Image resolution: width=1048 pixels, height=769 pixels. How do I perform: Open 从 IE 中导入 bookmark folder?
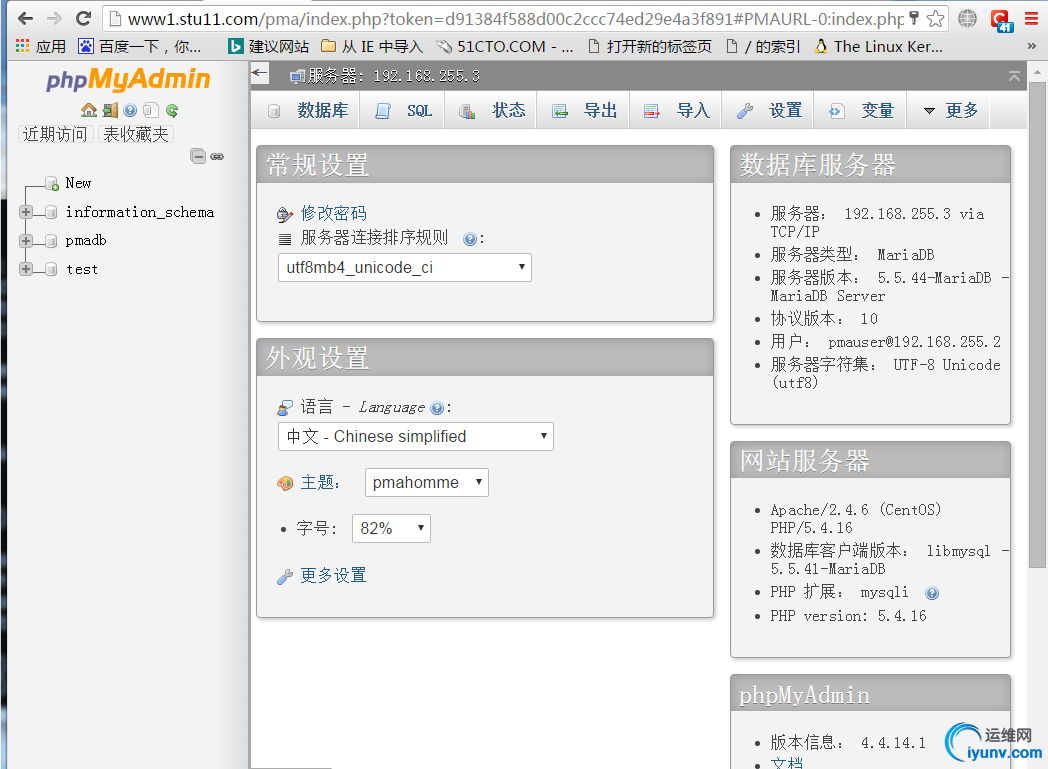point(372,46)
